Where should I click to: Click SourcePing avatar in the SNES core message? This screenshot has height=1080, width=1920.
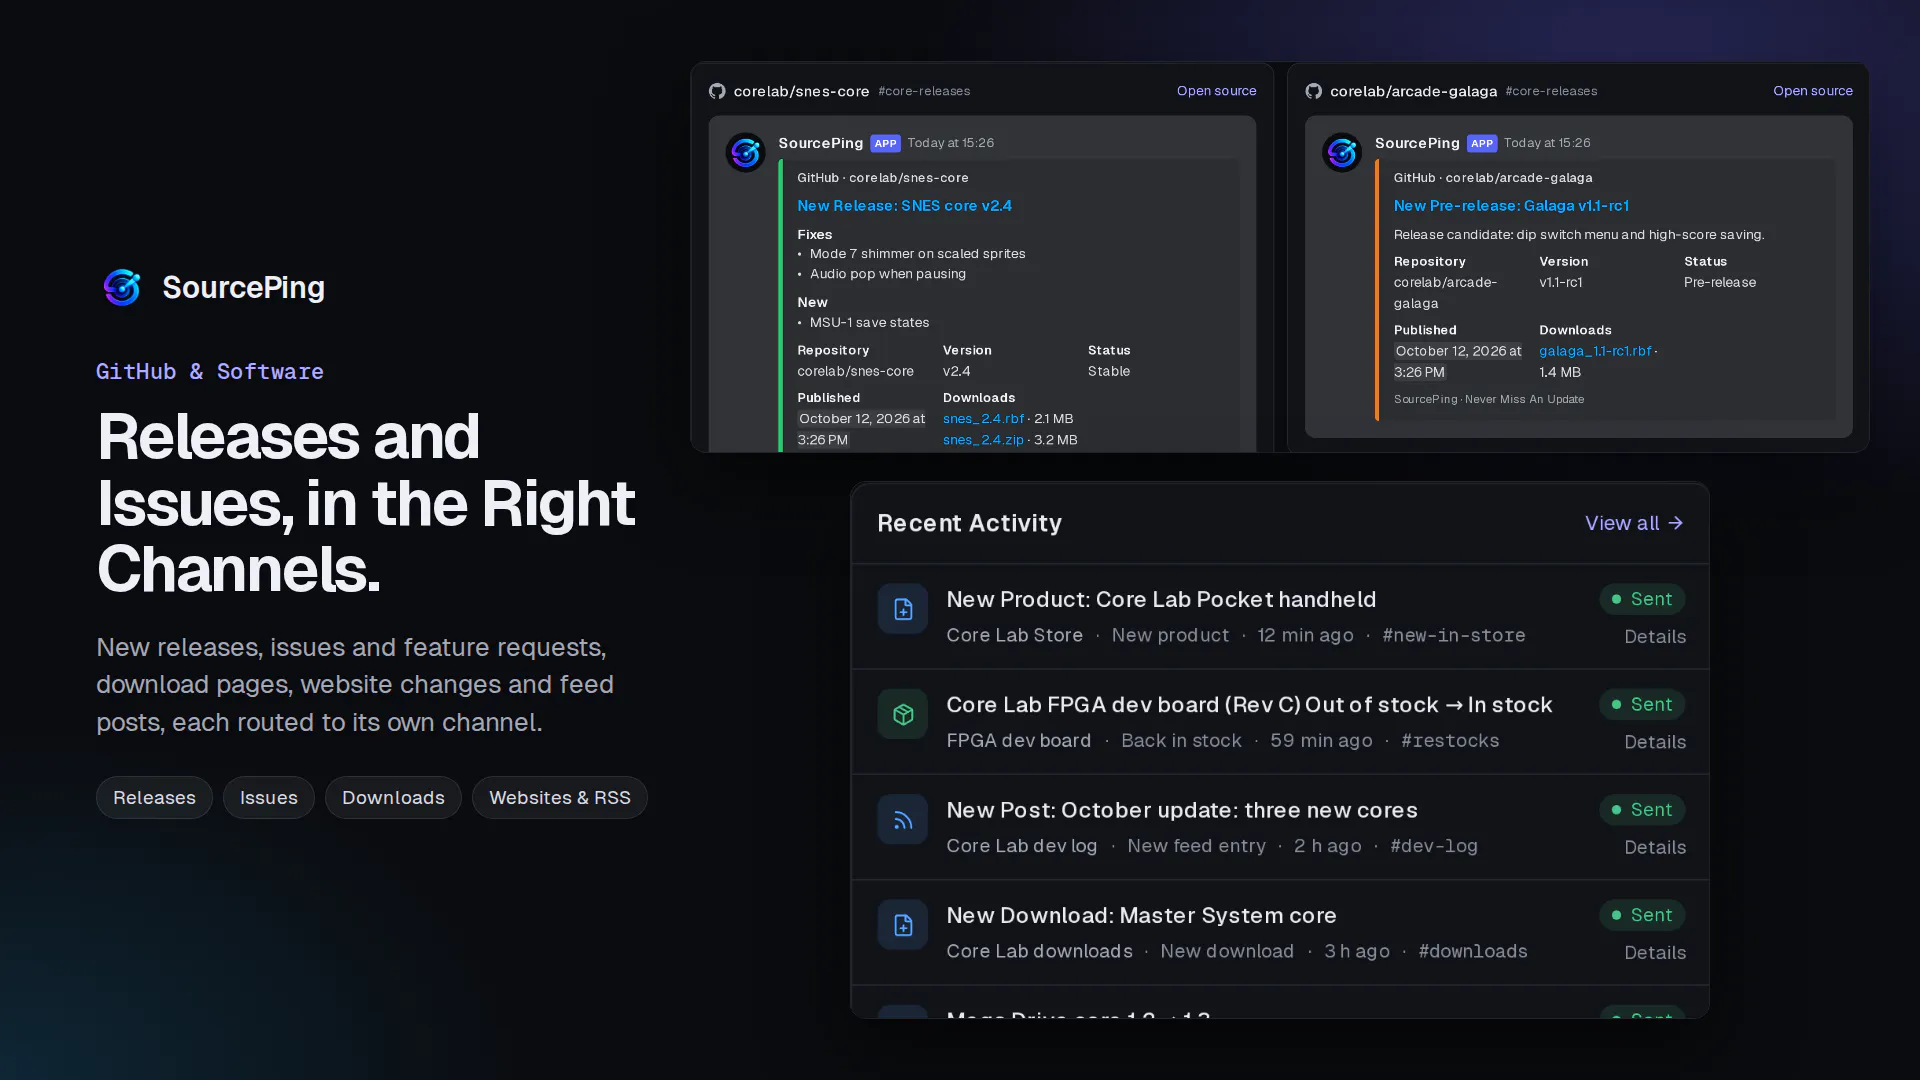pos(745,153)
